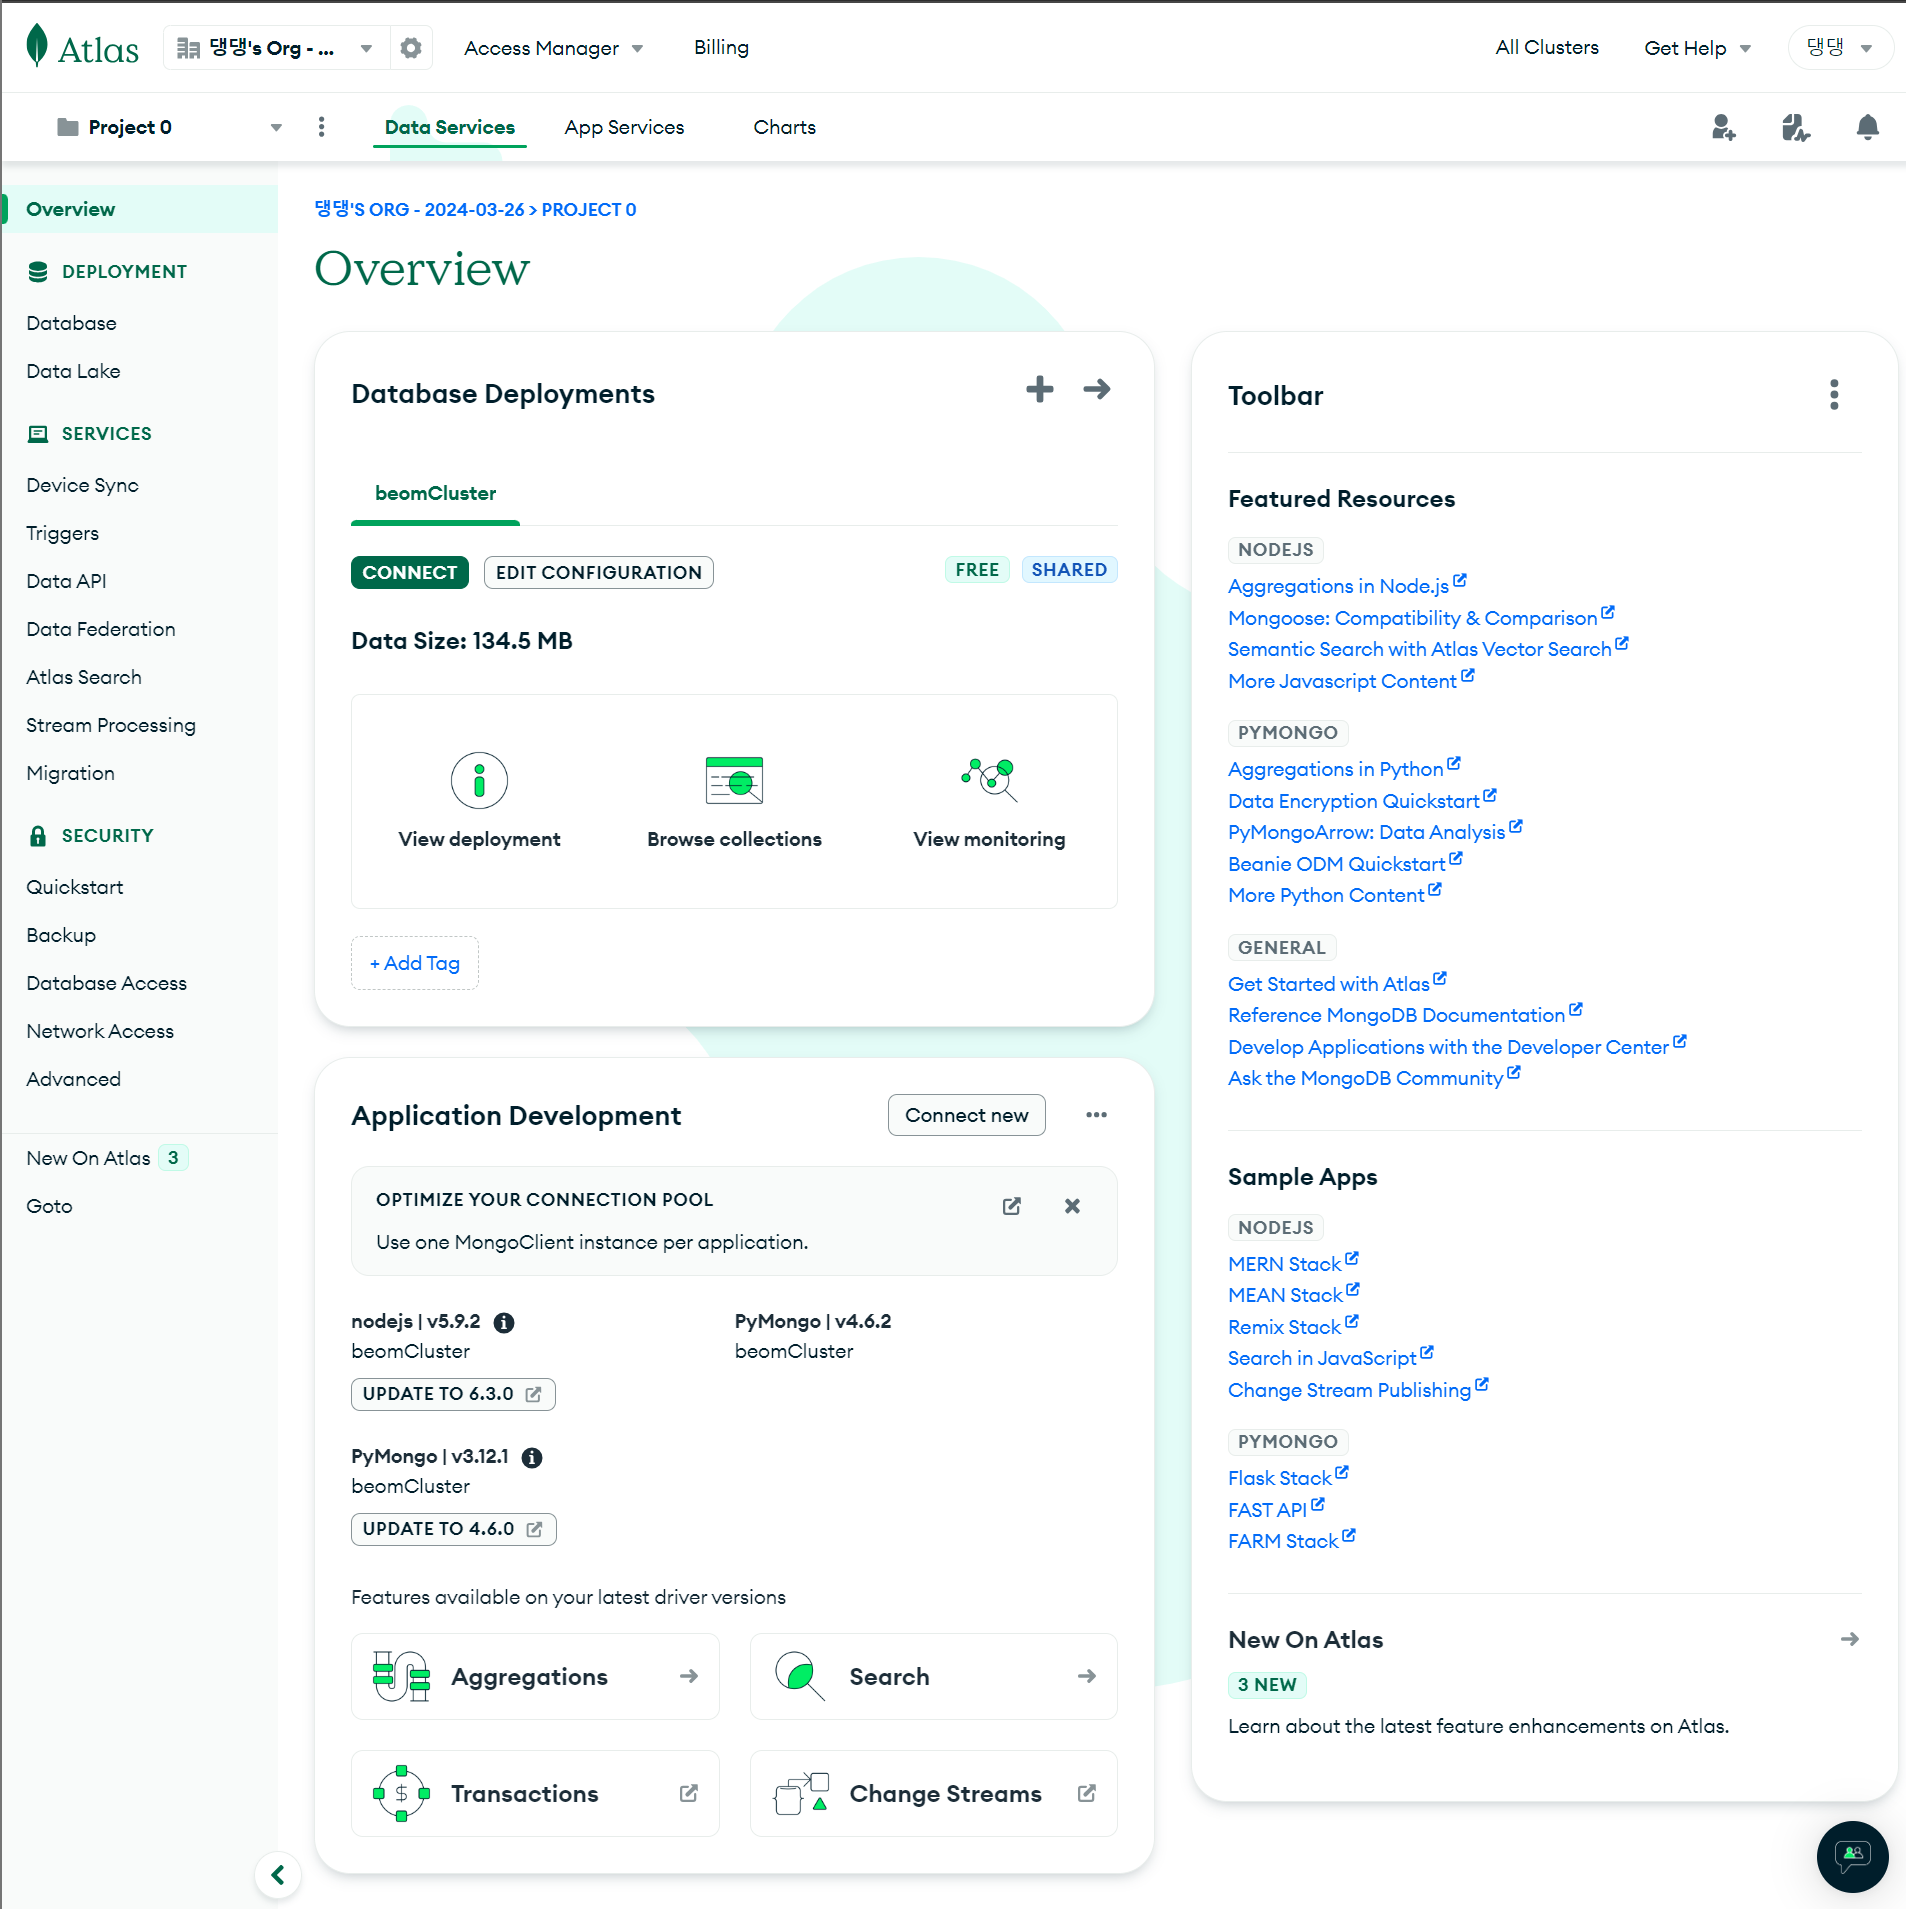Add a new database deployment plus icon
The width and height of the screenshot is (1906, 1909).
(1040, 389)
